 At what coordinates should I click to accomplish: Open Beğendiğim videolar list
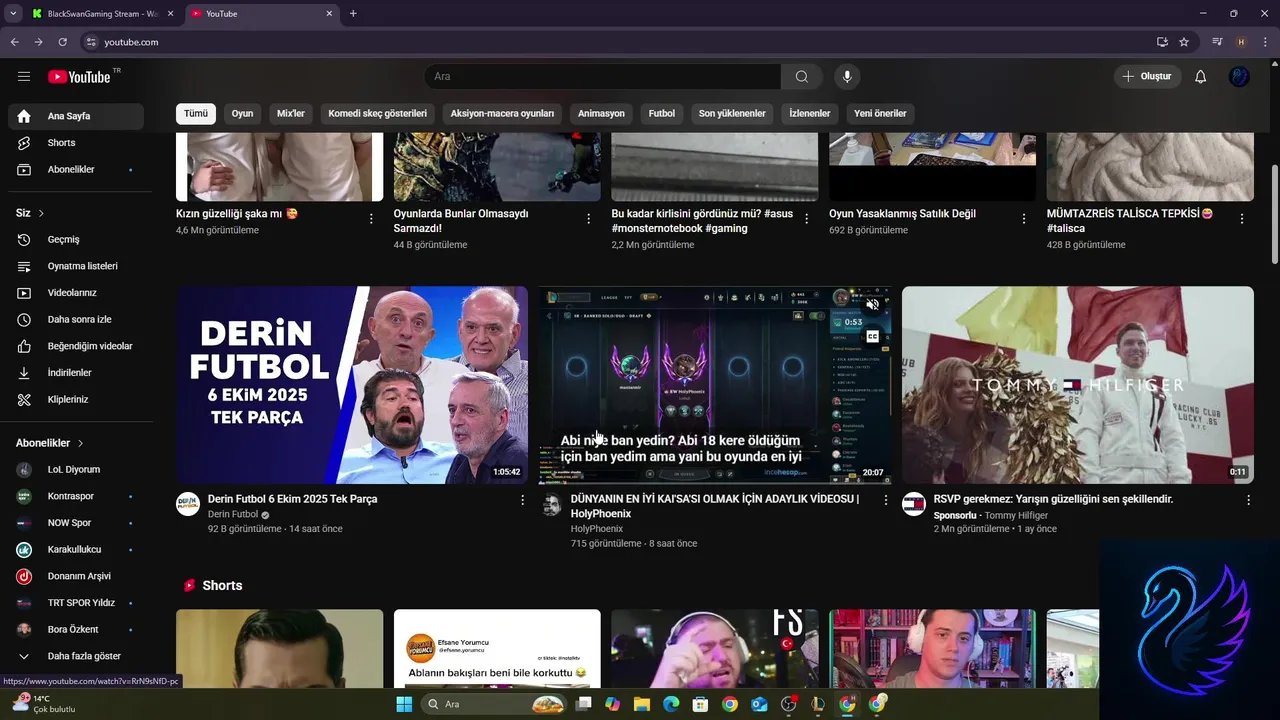(76, 346)
